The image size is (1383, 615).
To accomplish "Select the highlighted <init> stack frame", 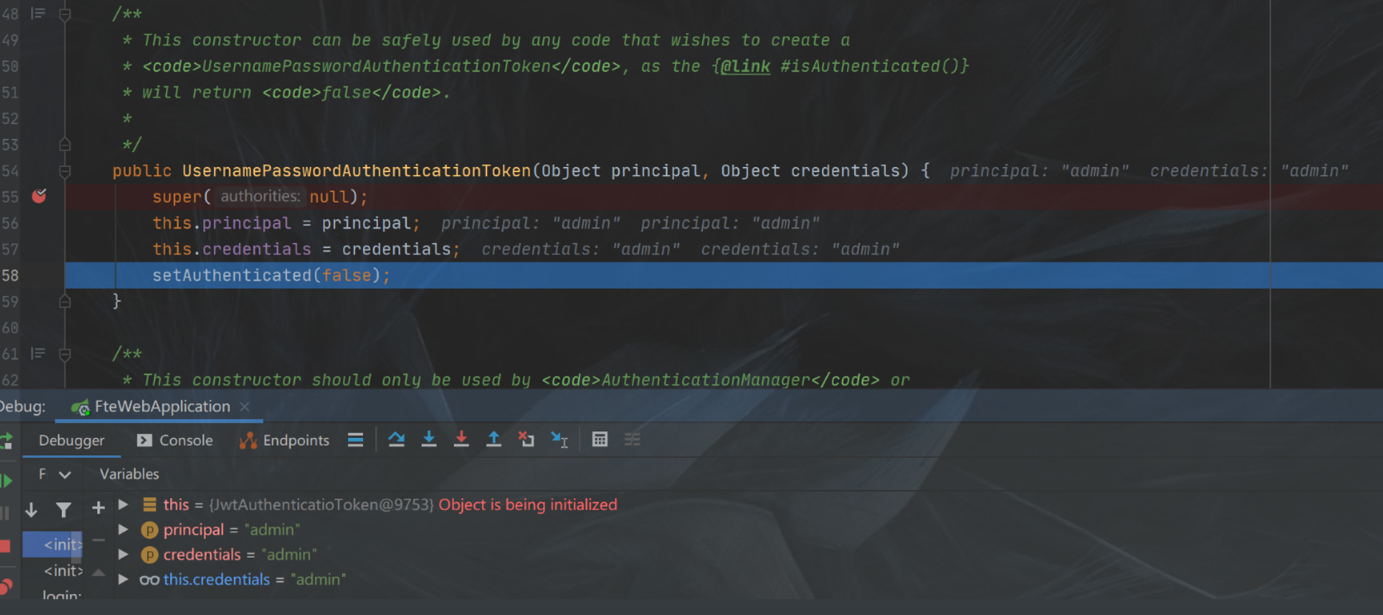I will (x=53, y=545).
